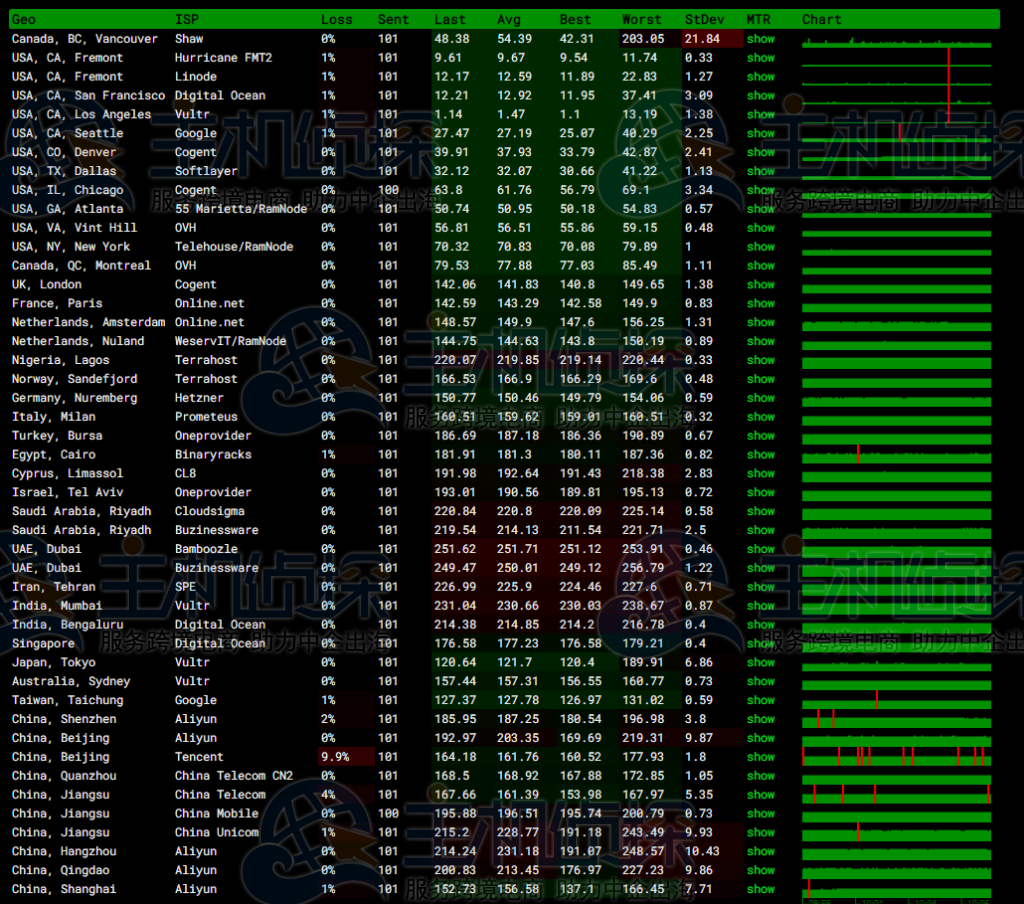Show MTR for Japan Tokyo Vultr
Screen dimensions: 1024x904
point(760,663)
